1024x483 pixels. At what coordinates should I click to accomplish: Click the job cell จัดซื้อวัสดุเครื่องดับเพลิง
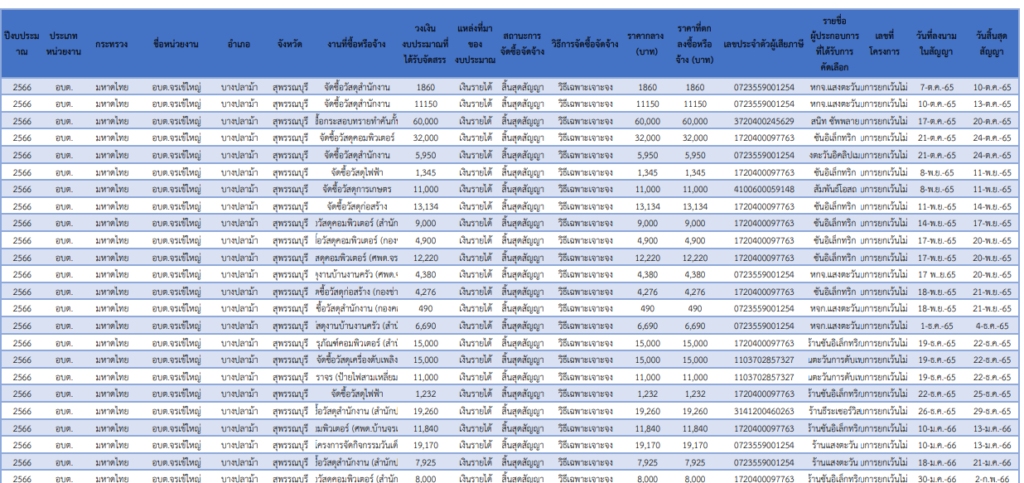click(x=357, y=360)
